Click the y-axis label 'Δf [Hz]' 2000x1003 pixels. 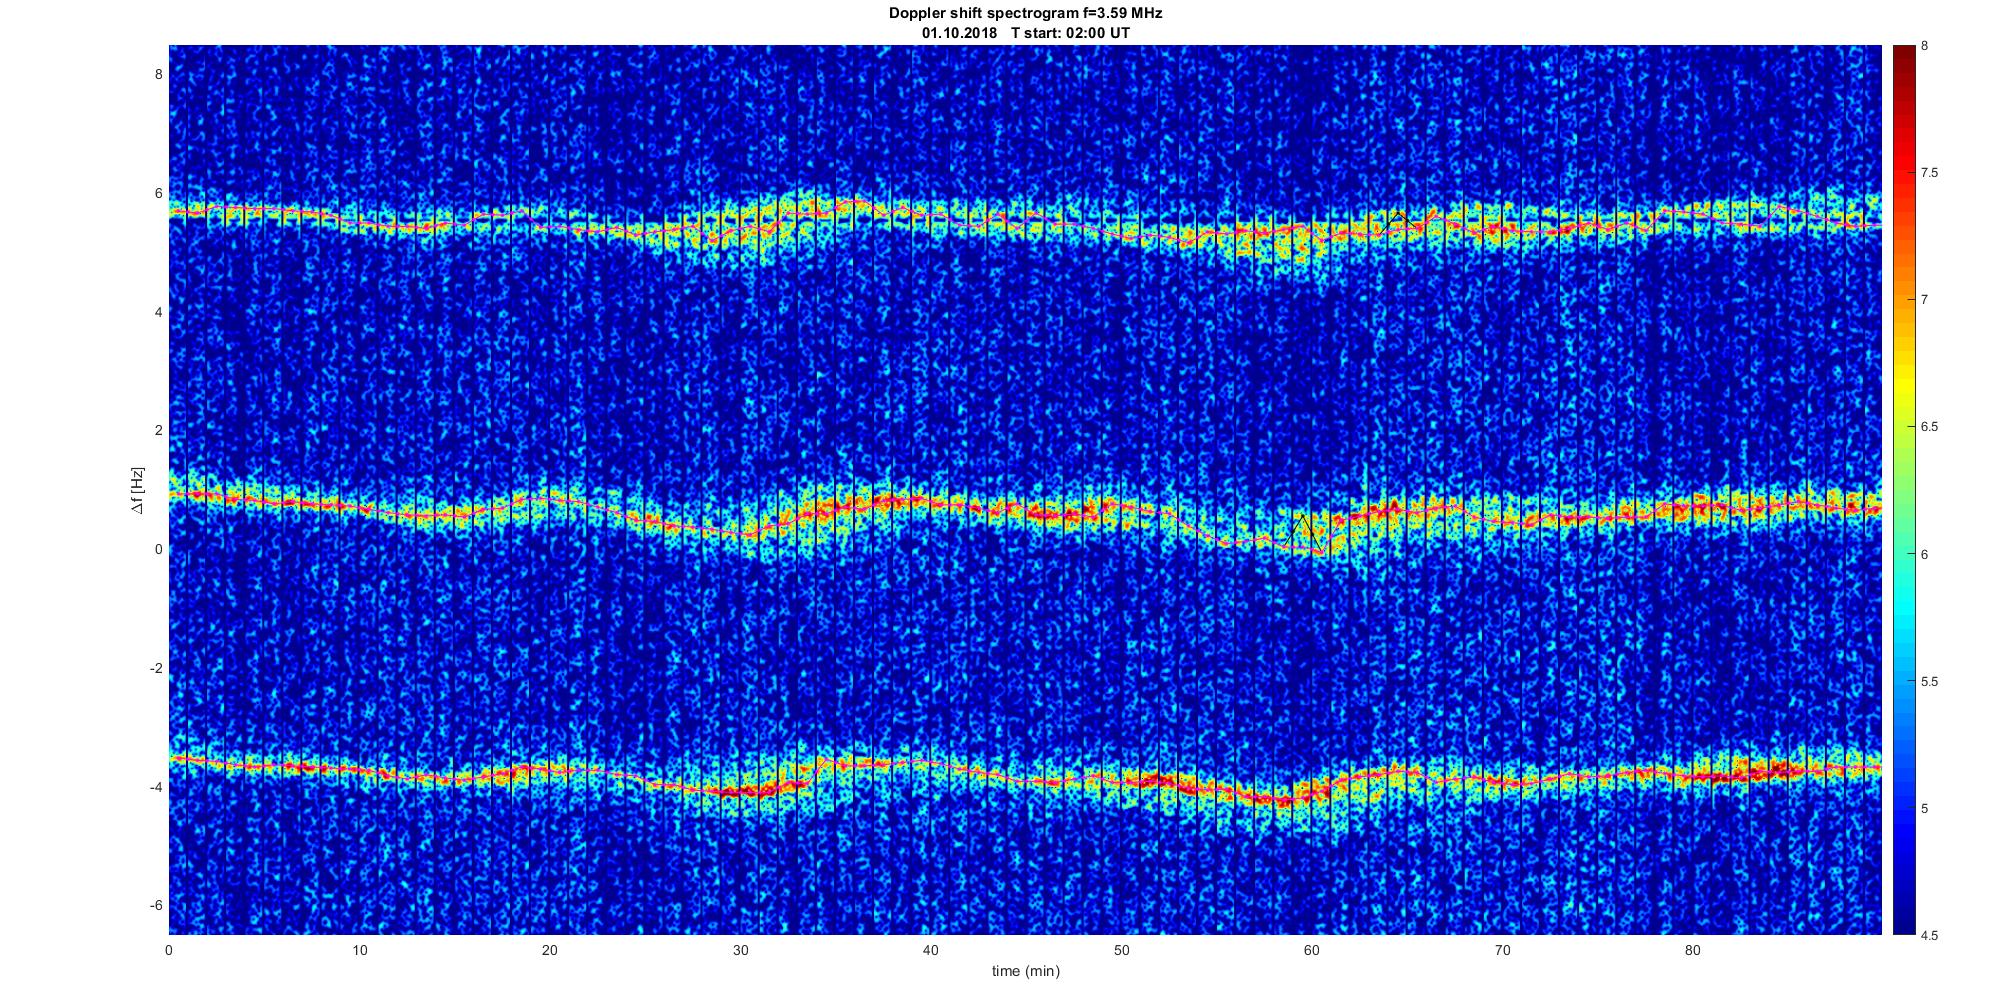point(138,490)
